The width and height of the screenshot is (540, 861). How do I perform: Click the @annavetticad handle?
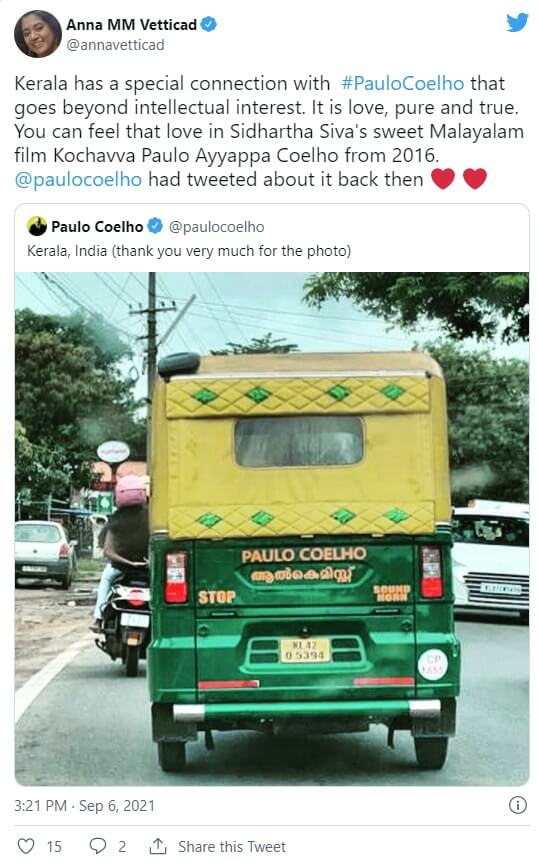115,45
